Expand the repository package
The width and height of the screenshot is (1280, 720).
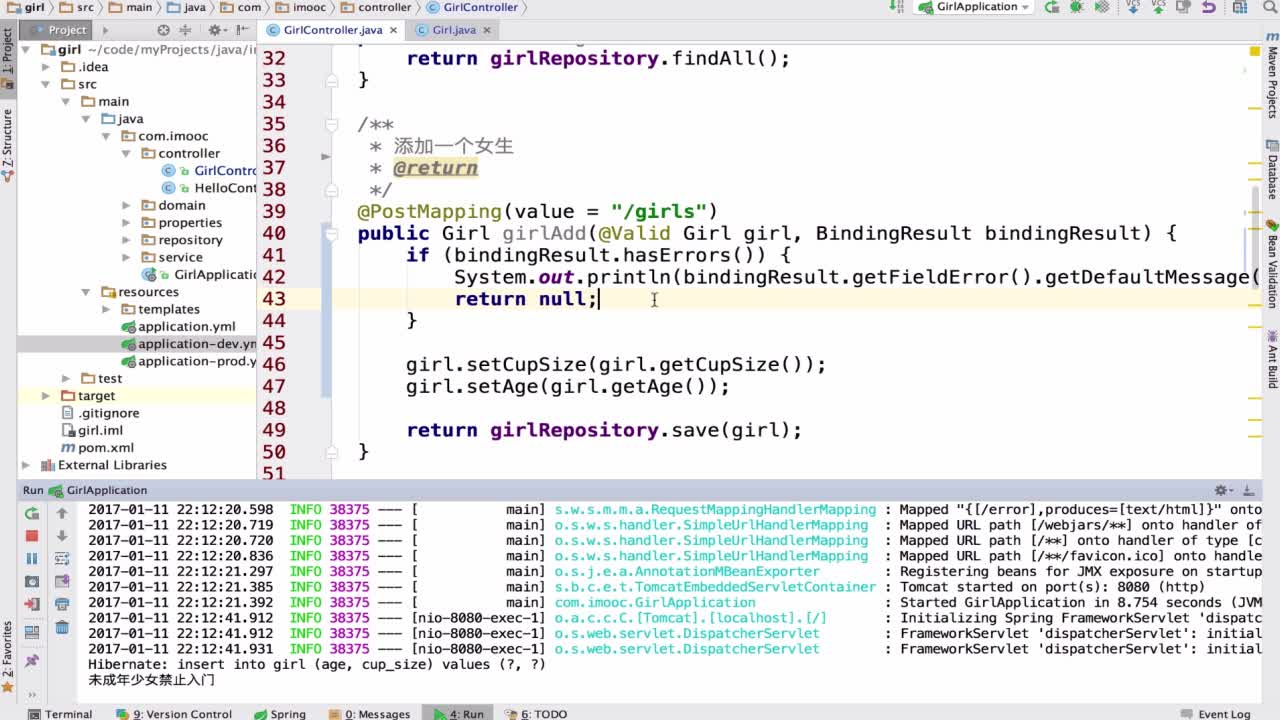(126, 240)
